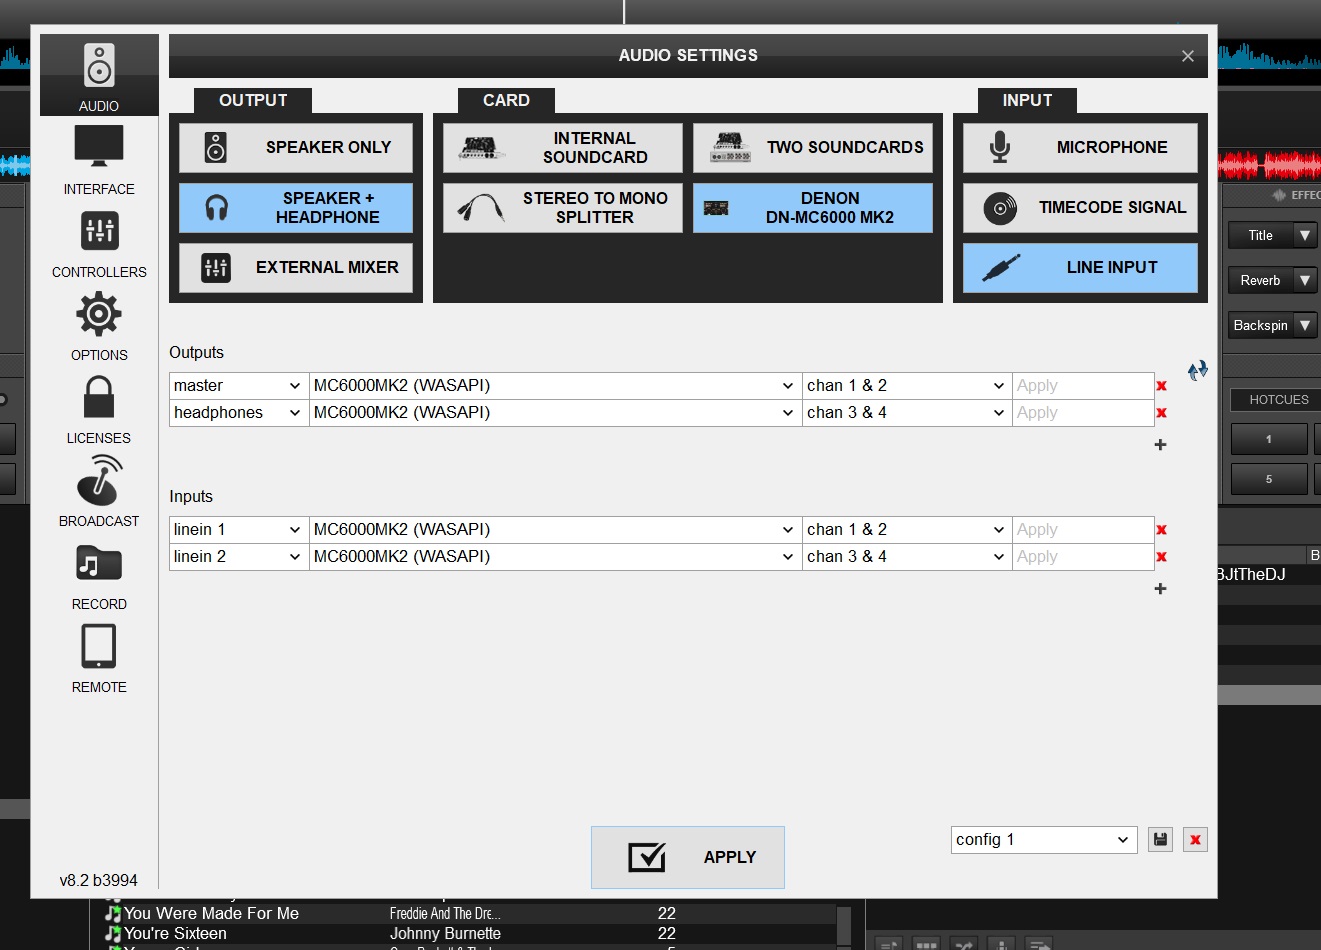The height and width of the screenshot is (950, 1321).
Task: Open the Options gear icon
Action: (x=99, y=314)
